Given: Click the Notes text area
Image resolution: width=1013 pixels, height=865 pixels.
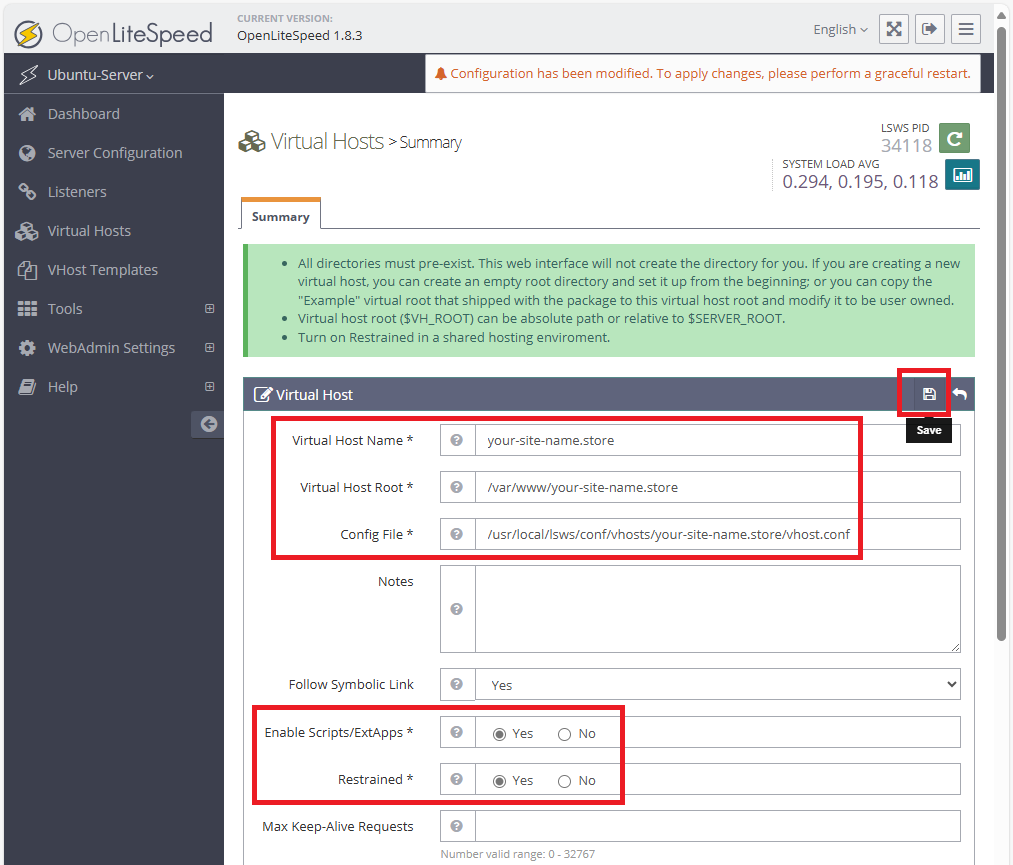Looking at the screenshot, I should tap(718, 609).
